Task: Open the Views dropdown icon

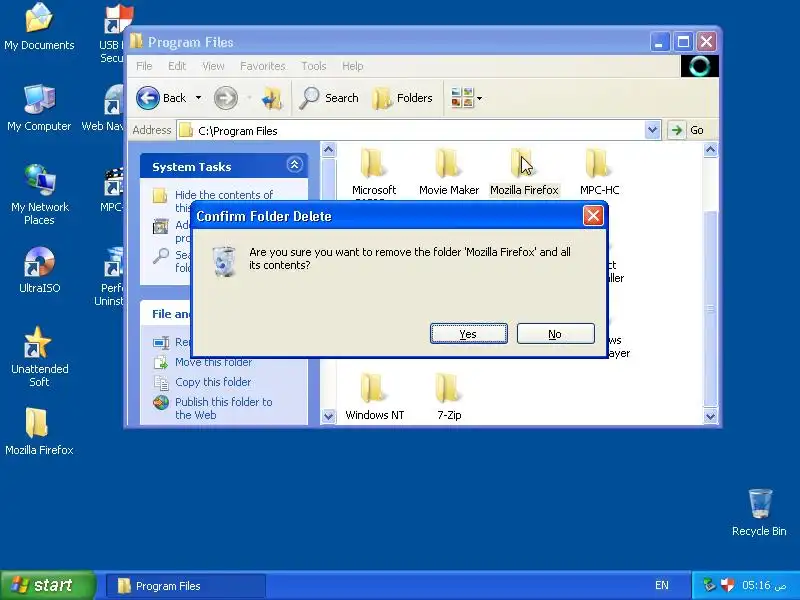Action: pos(466,97)
